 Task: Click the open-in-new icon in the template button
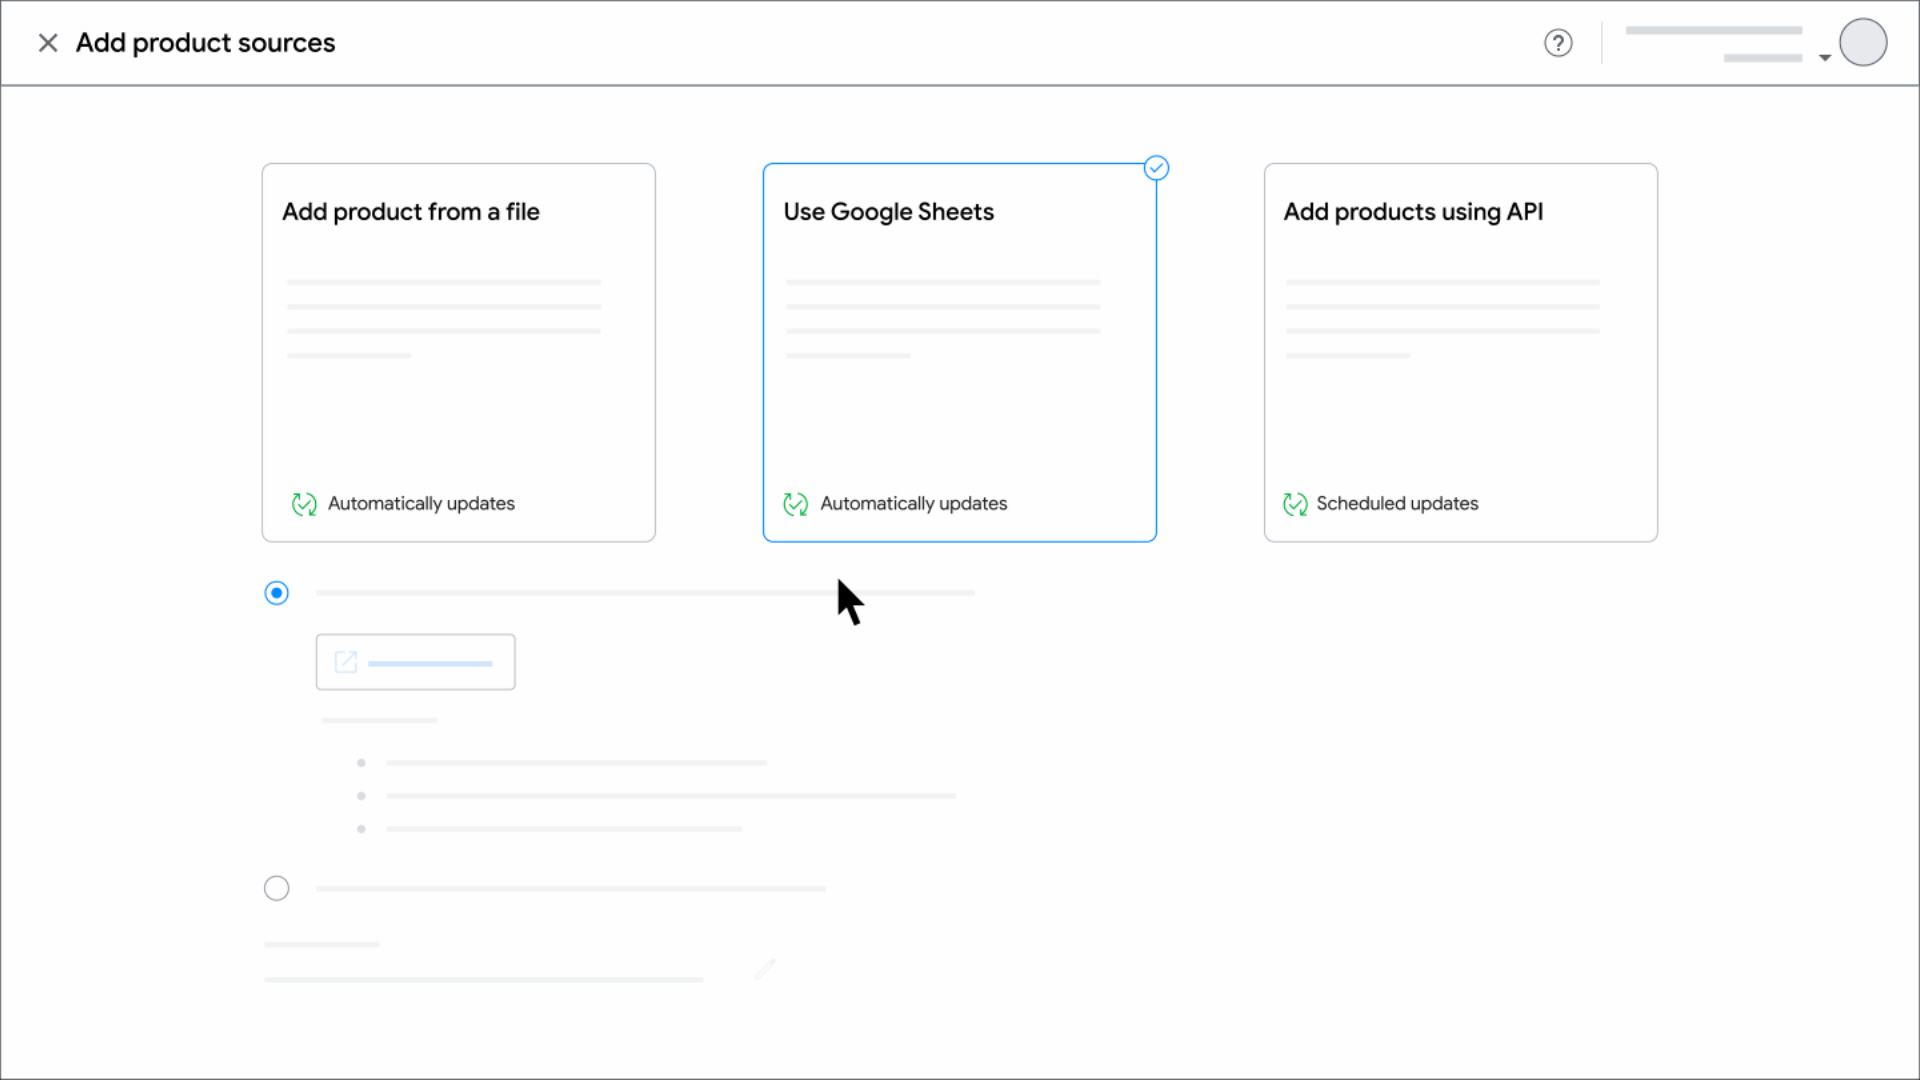[x=346, y=662]
